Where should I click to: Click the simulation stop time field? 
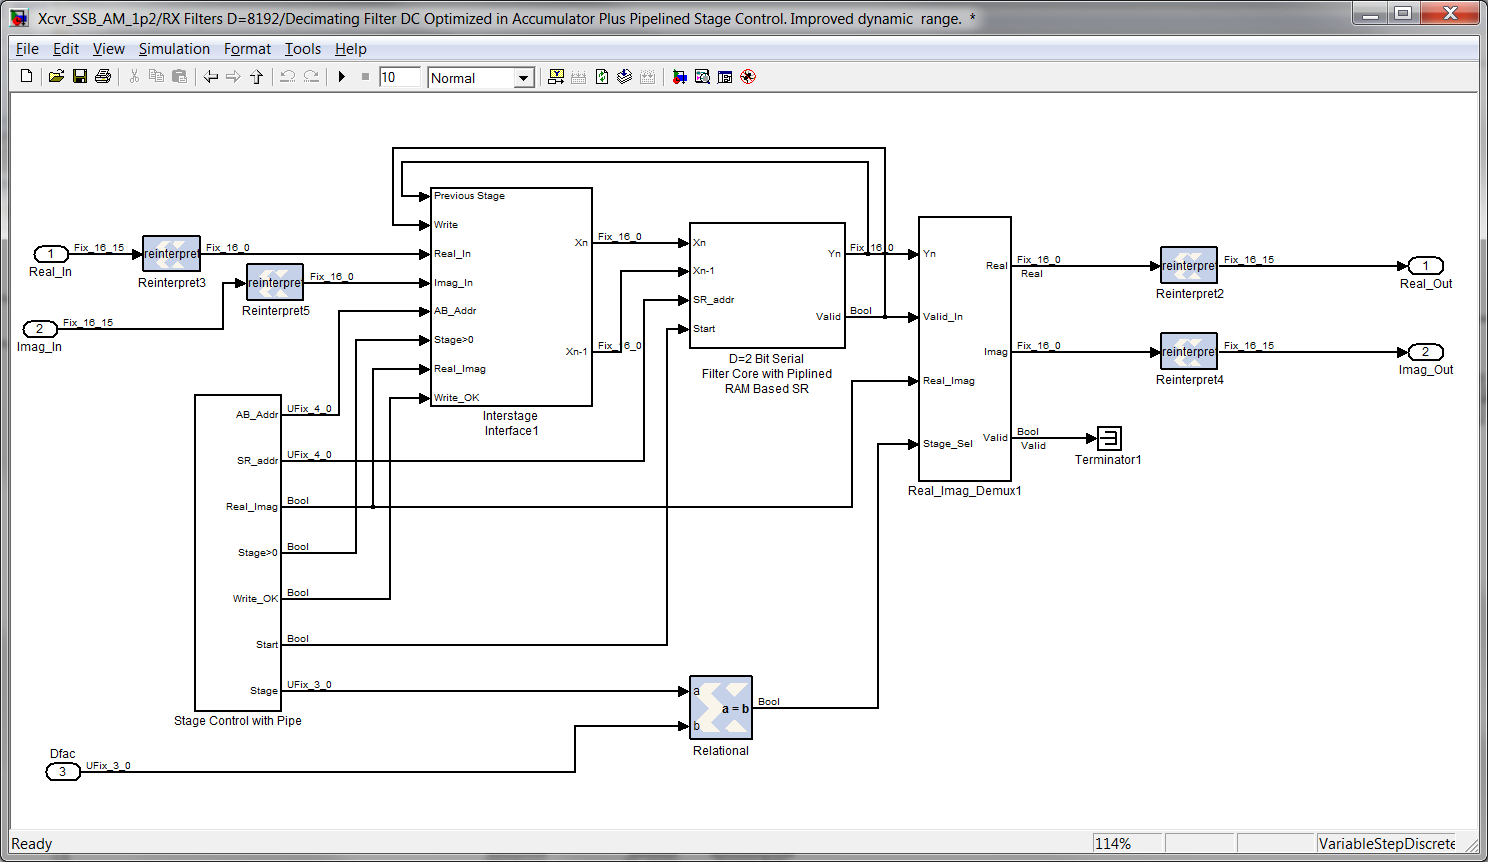[400, 77]
